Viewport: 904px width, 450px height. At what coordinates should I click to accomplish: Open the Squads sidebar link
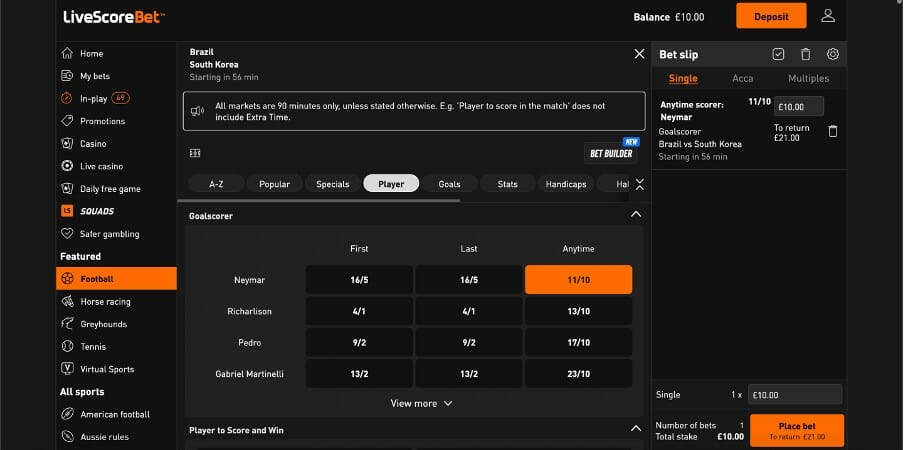(x=97, y=211)
